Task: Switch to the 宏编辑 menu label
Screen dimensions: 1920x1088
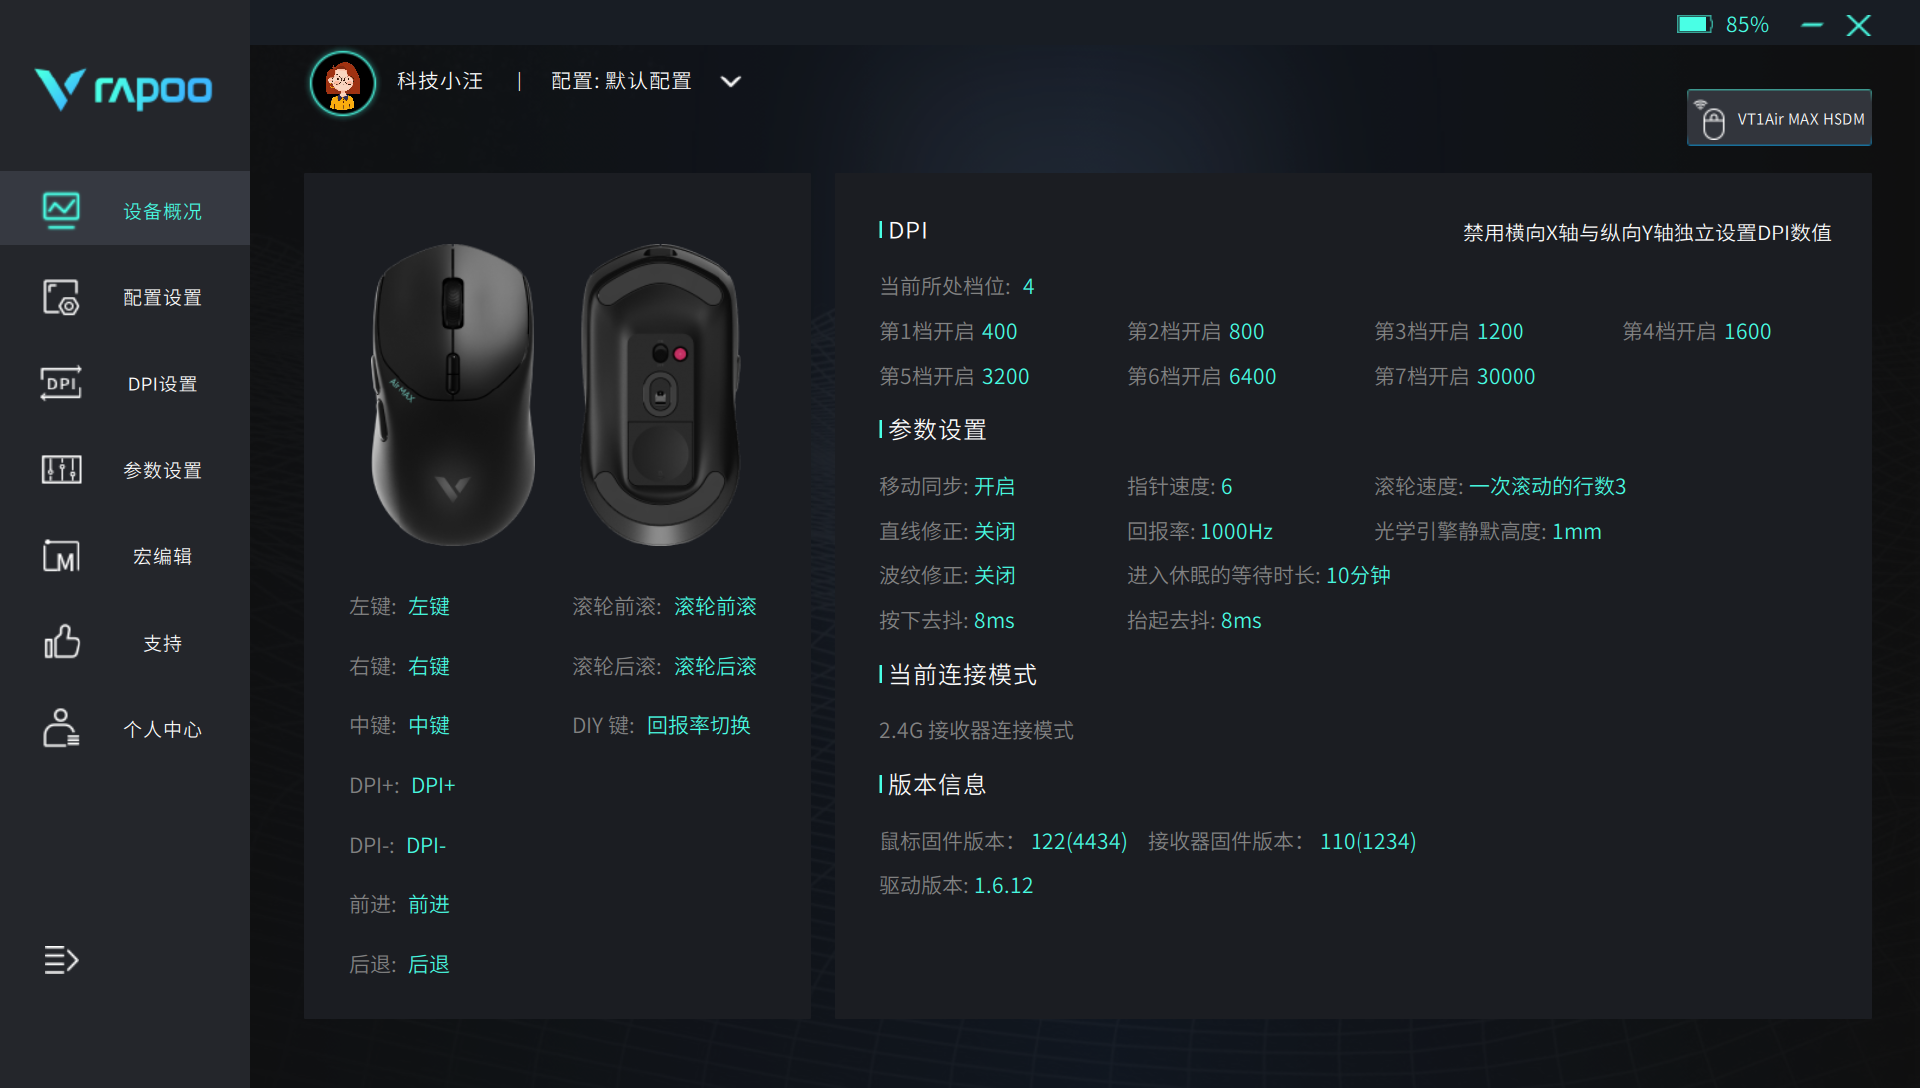Action: (162, 556)
